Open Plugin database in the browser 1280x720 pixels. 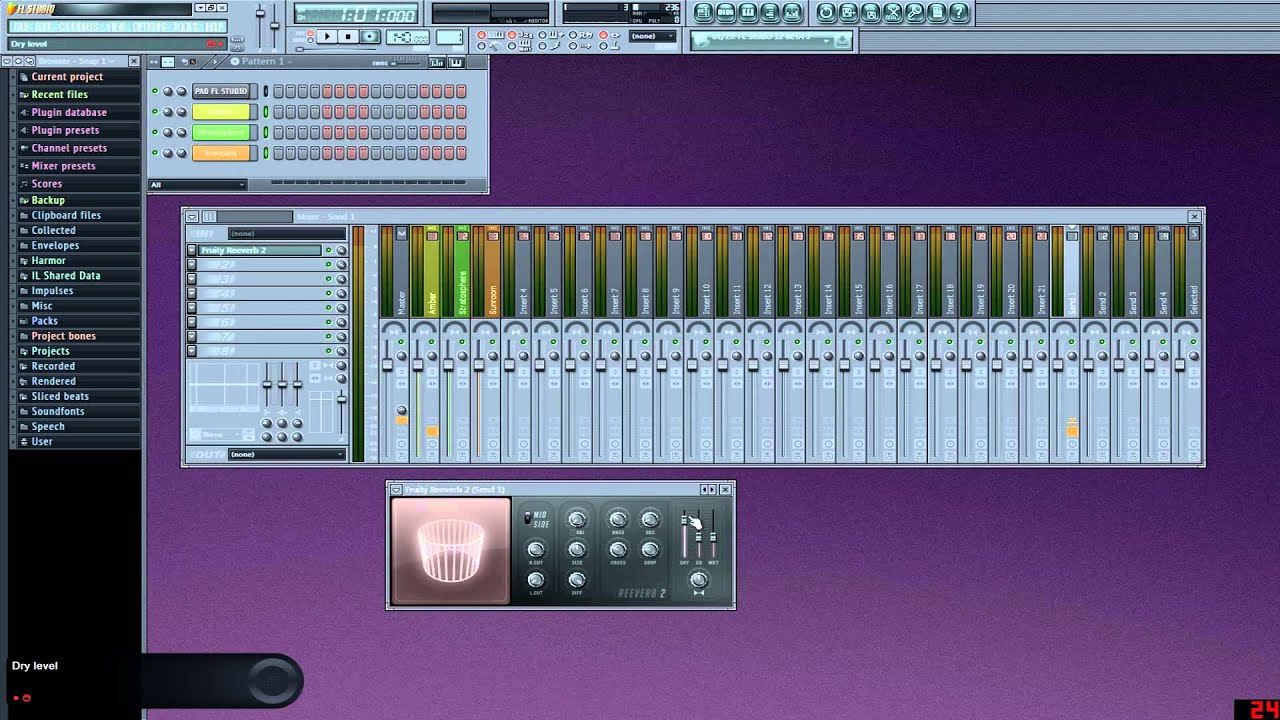pos(69,112)
